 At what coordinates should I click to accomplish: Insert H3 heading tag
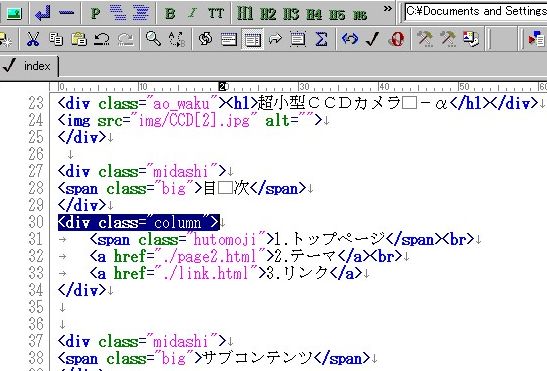coord(291,14)
